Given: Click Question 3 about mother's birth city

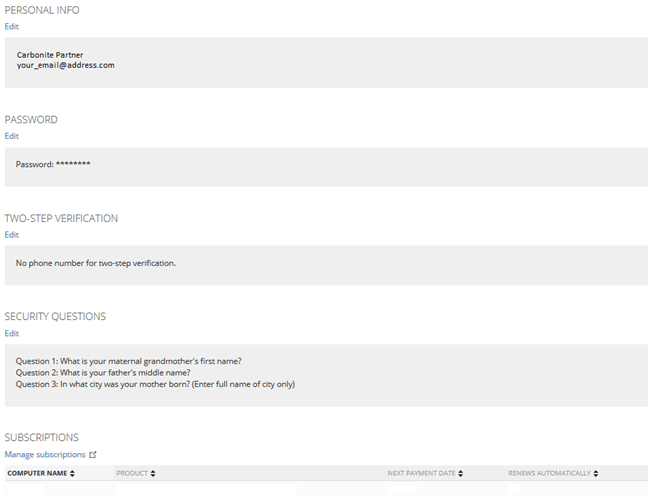Looking at the screenshot, I should pyautogui.click(x=155, y=384).
